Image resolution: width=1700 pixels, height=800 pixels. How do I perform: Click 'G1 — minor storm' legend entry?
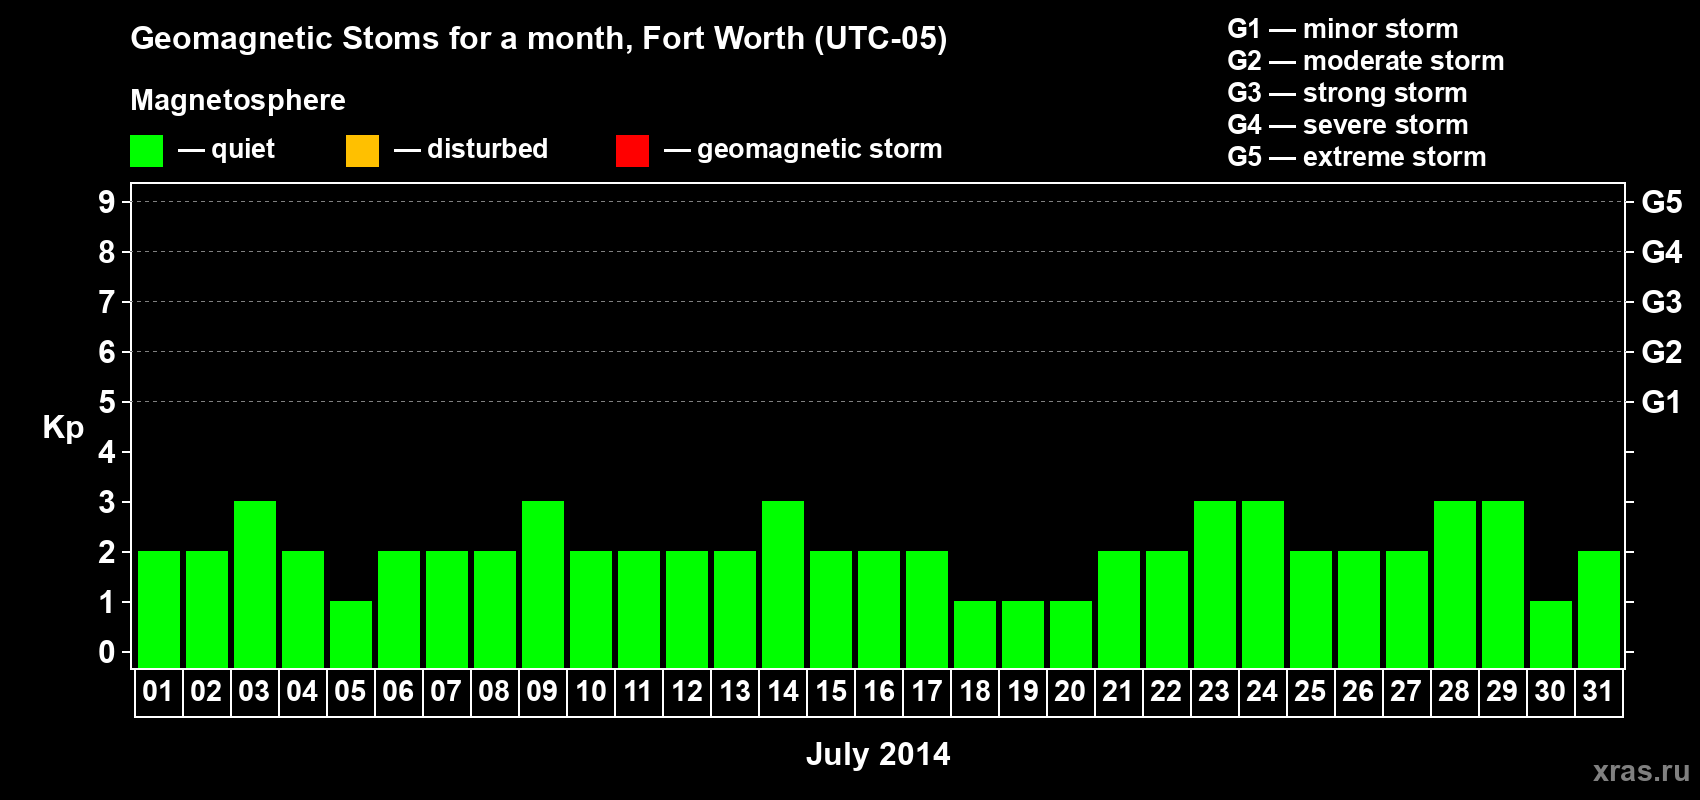1343,29
